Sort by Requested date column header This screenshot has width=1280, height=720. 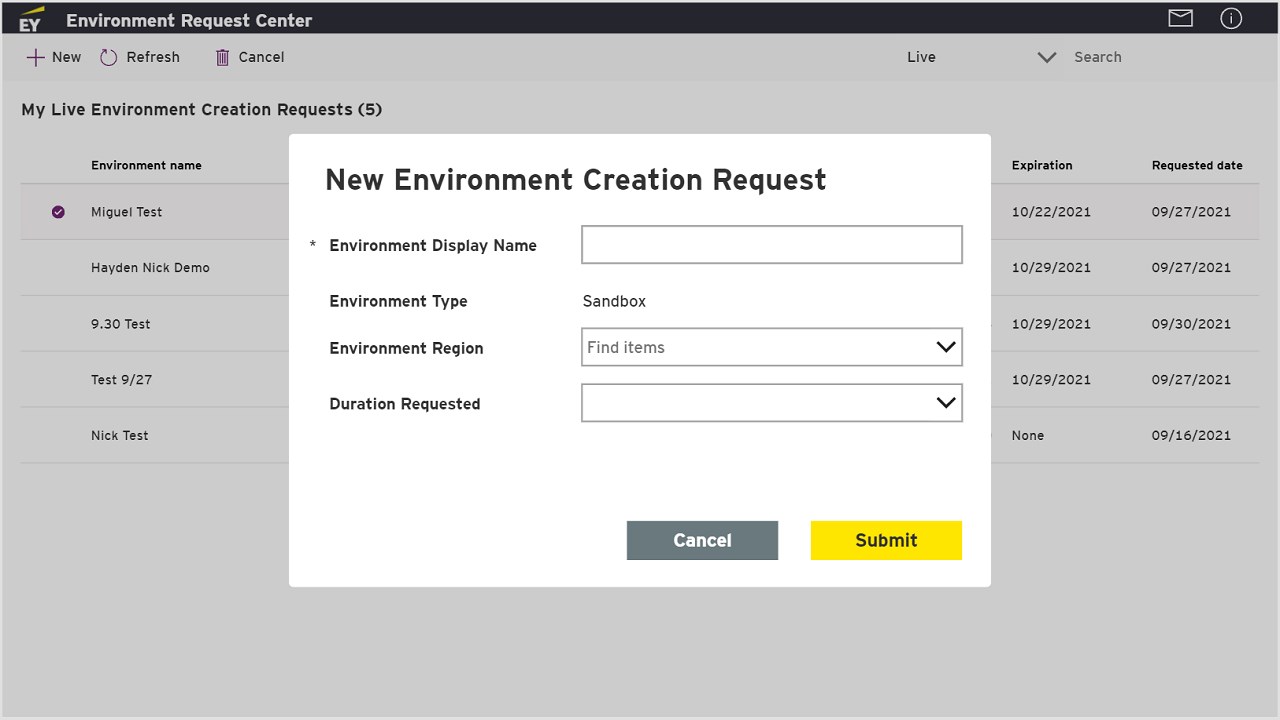pos(1196,165)
